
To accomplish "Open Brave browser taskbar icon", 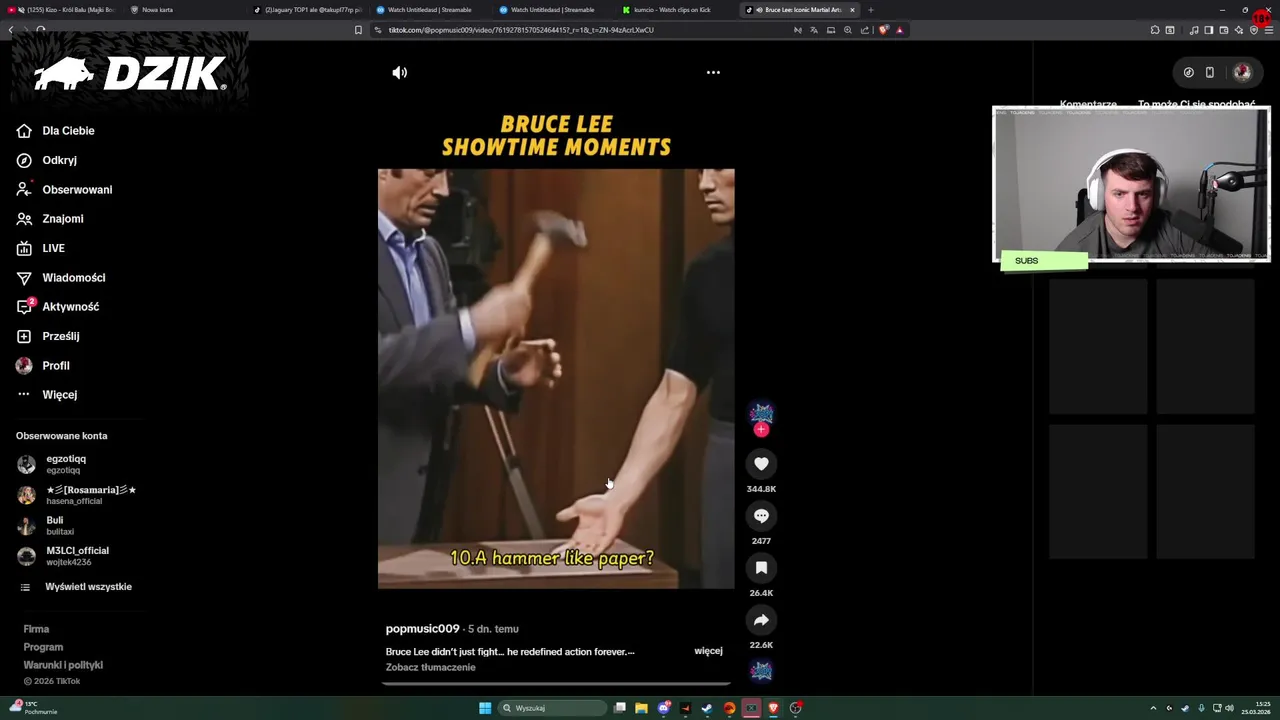I will [x=773, y=708].
